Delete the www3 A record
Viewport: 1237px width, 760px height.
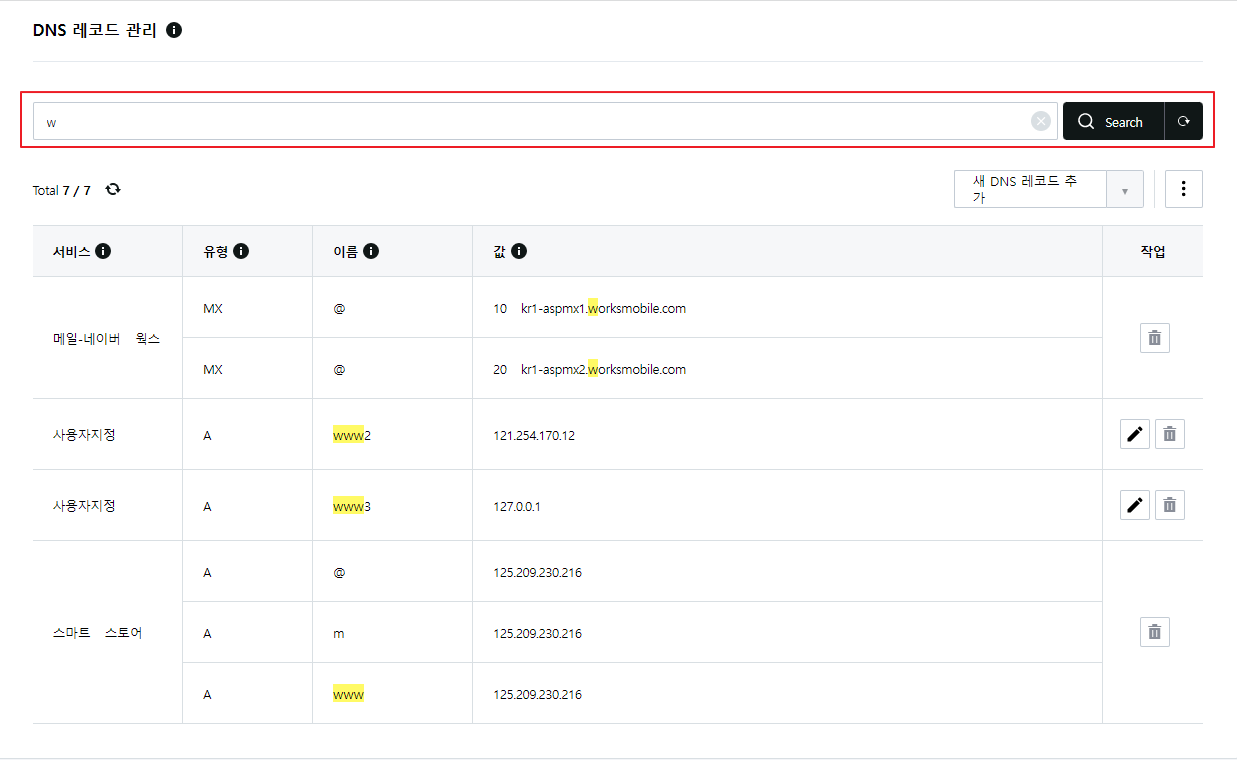[1169, 505]
